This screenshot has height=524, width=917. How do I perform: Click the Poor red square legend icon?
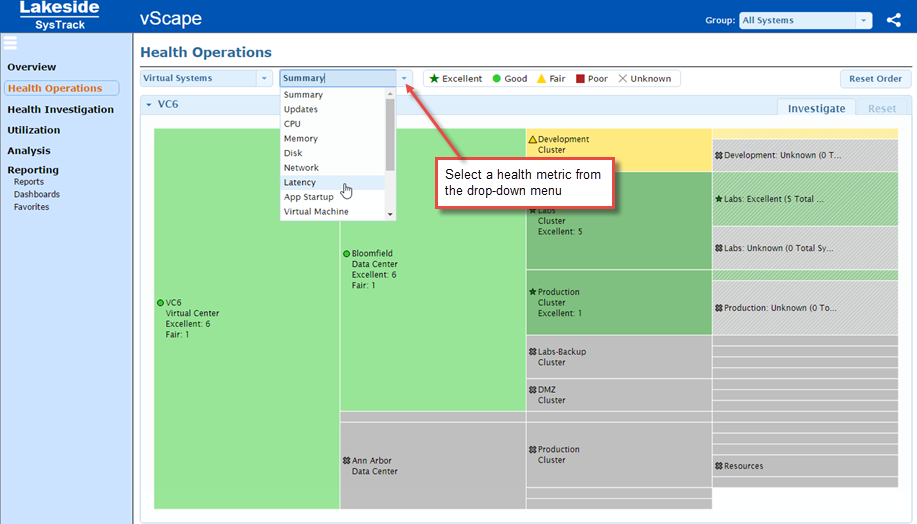click(580, 78)
